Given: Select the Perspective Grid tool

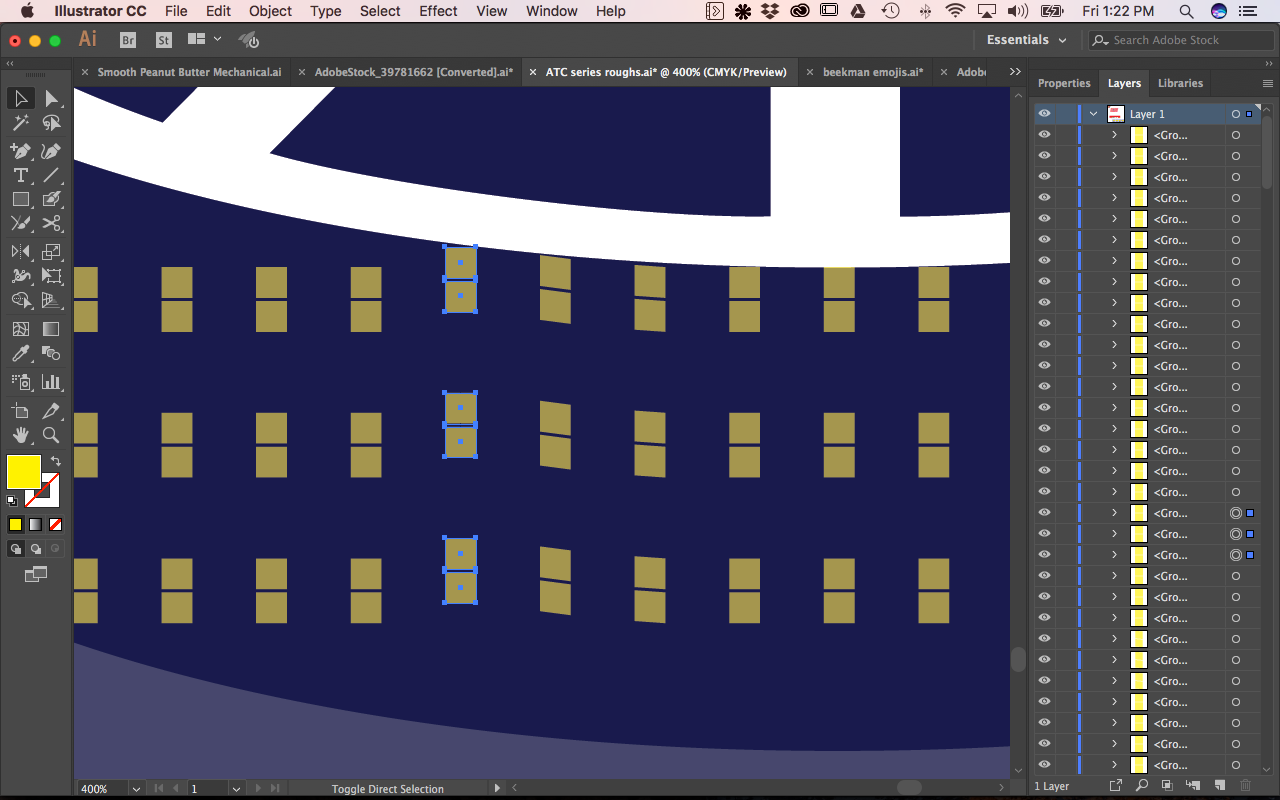Looking at the screenshot, I should pyautogui.click(x=51, y=301).
